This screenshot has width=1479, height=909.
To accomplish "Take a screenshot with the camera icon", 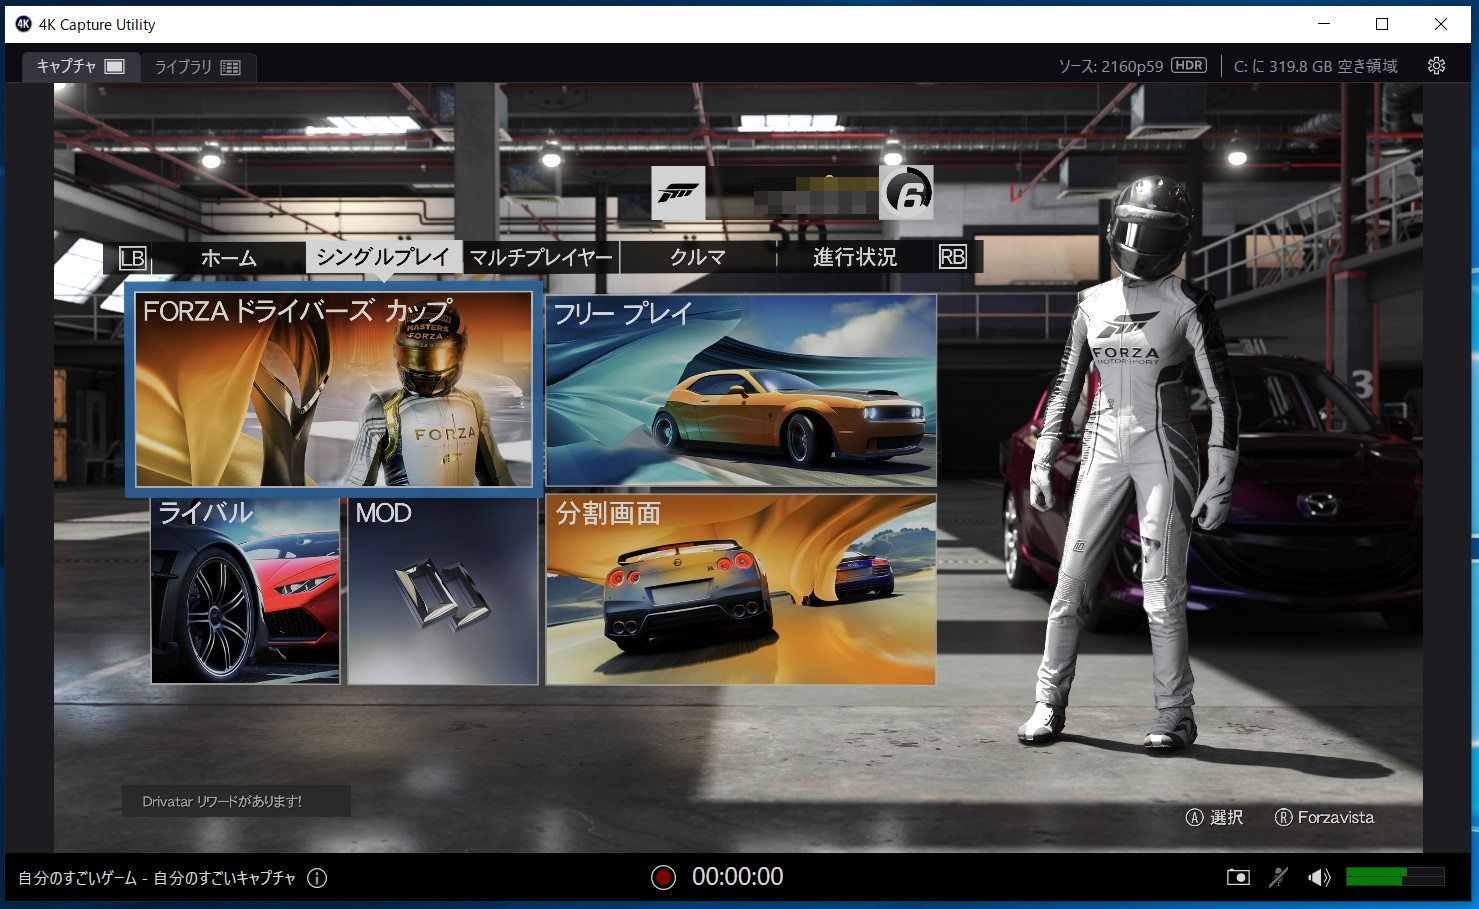I will pos(1238,877).
